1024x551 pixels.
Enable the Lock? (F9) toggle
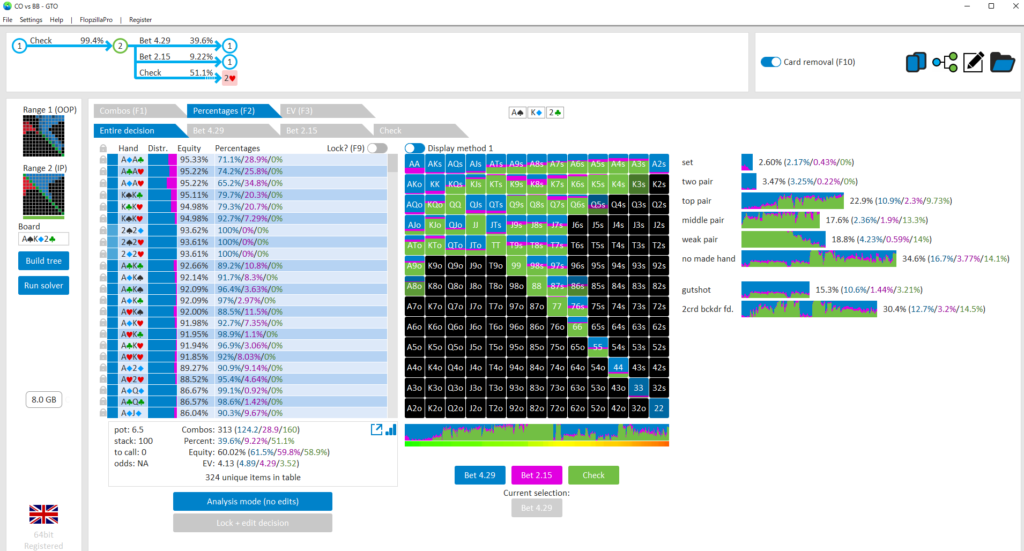pos(377,148)
